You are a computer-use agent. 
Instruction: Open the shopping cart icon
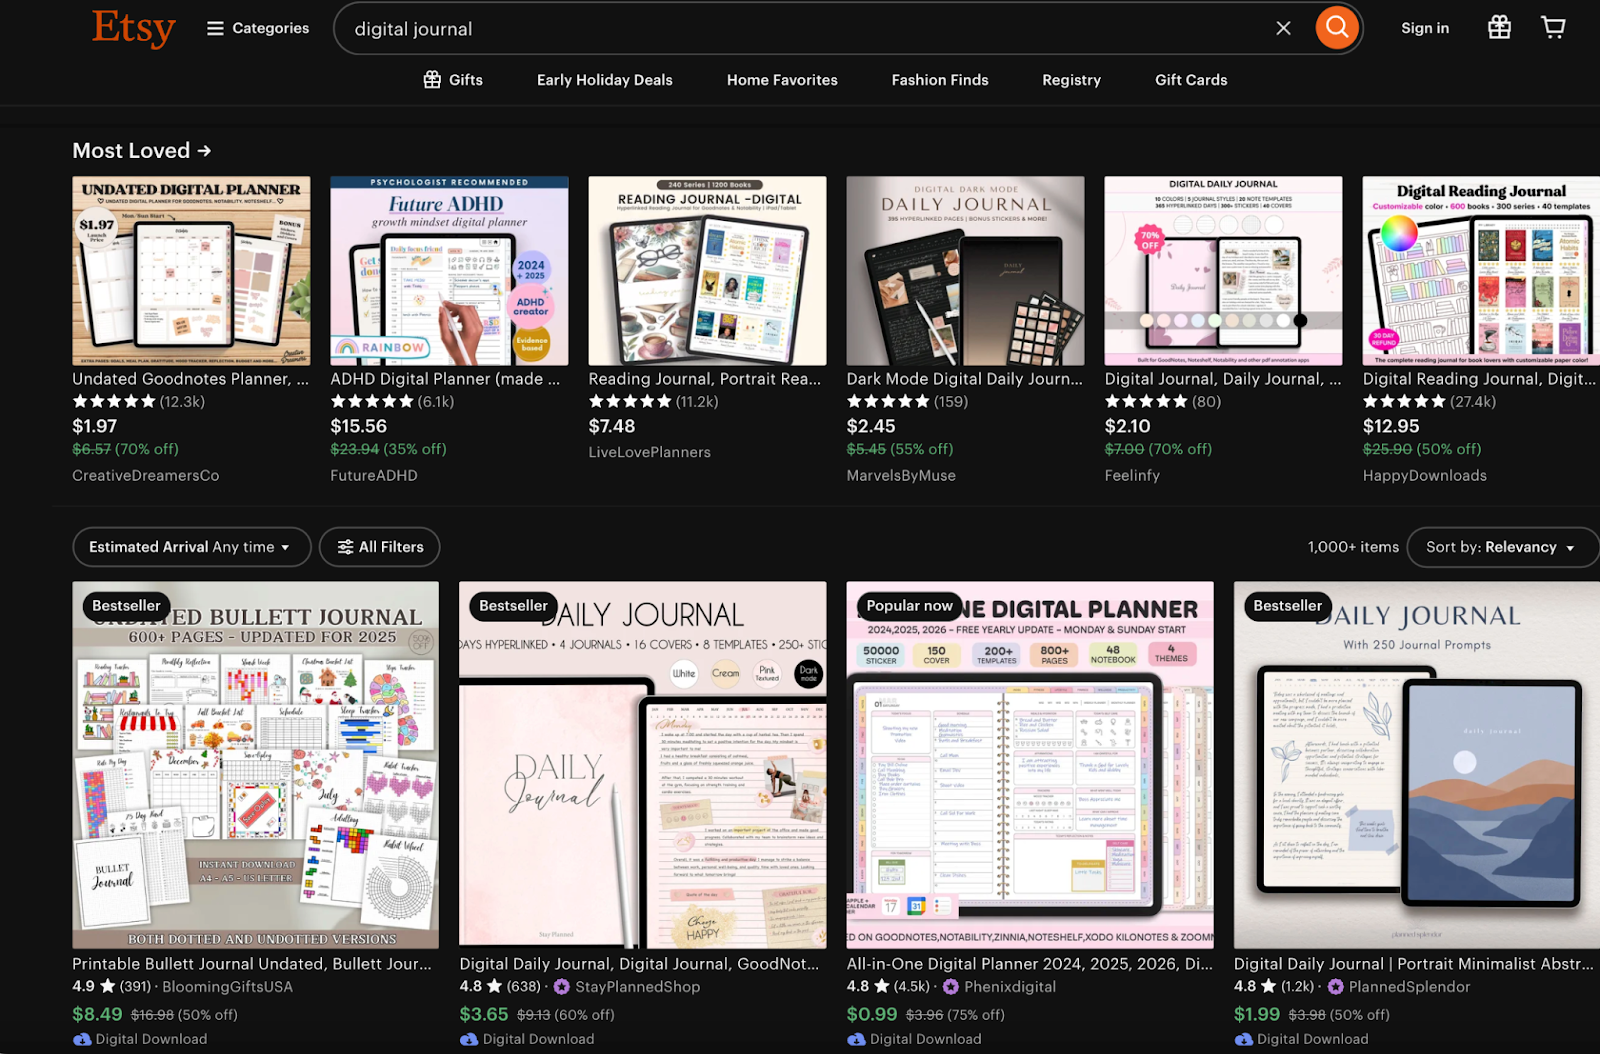pyautogui.click(x=1552, y=27)
